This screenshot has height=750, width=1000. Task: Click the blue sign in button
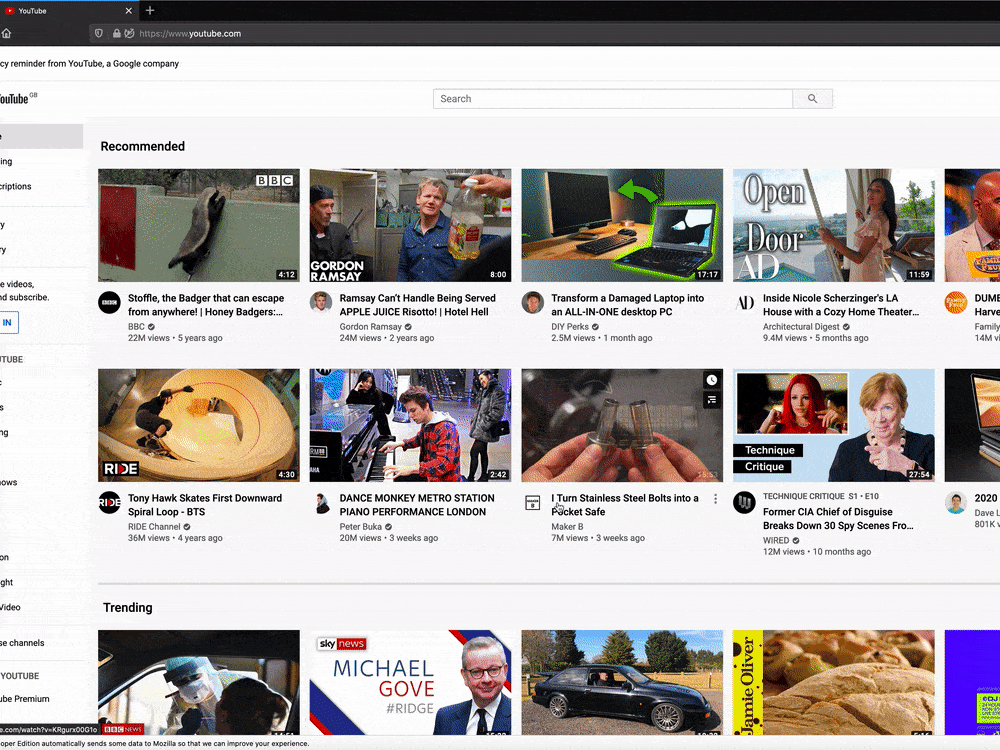(8, 323)
